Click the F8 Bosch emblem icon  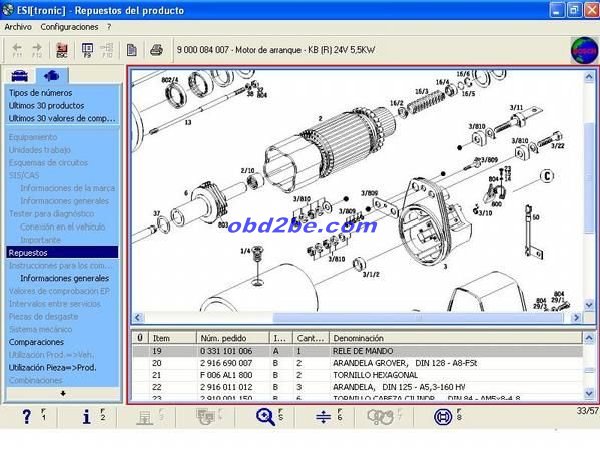click(x=443, y=417)
